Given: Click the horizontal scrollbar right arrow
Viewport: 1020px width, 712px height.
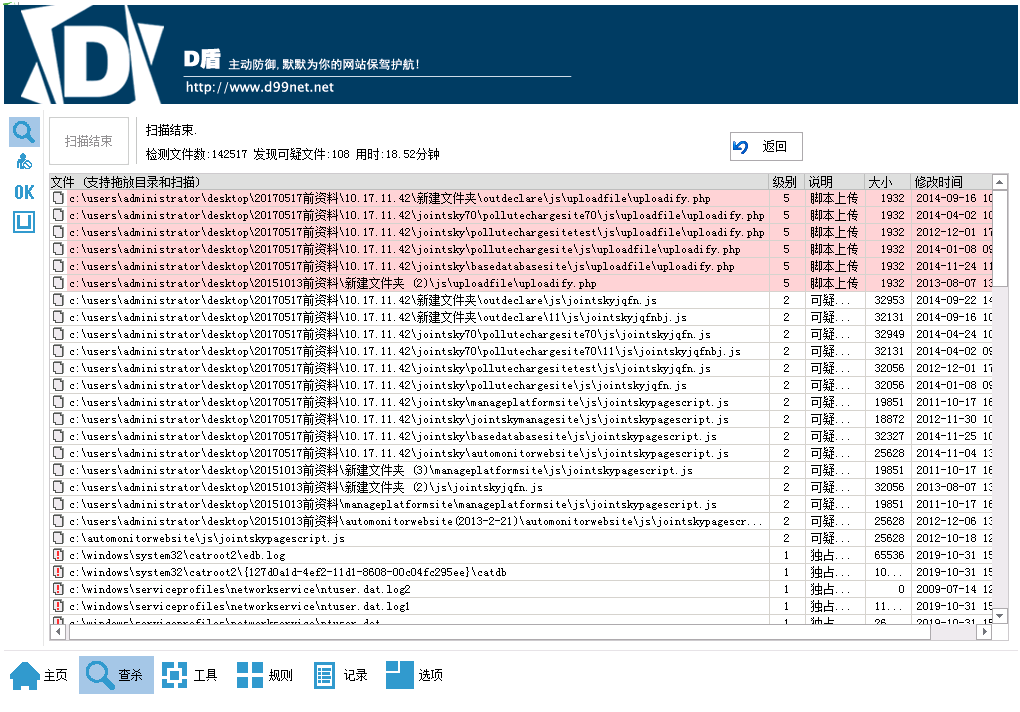Looking at the screenshot, I should [984, 631].
